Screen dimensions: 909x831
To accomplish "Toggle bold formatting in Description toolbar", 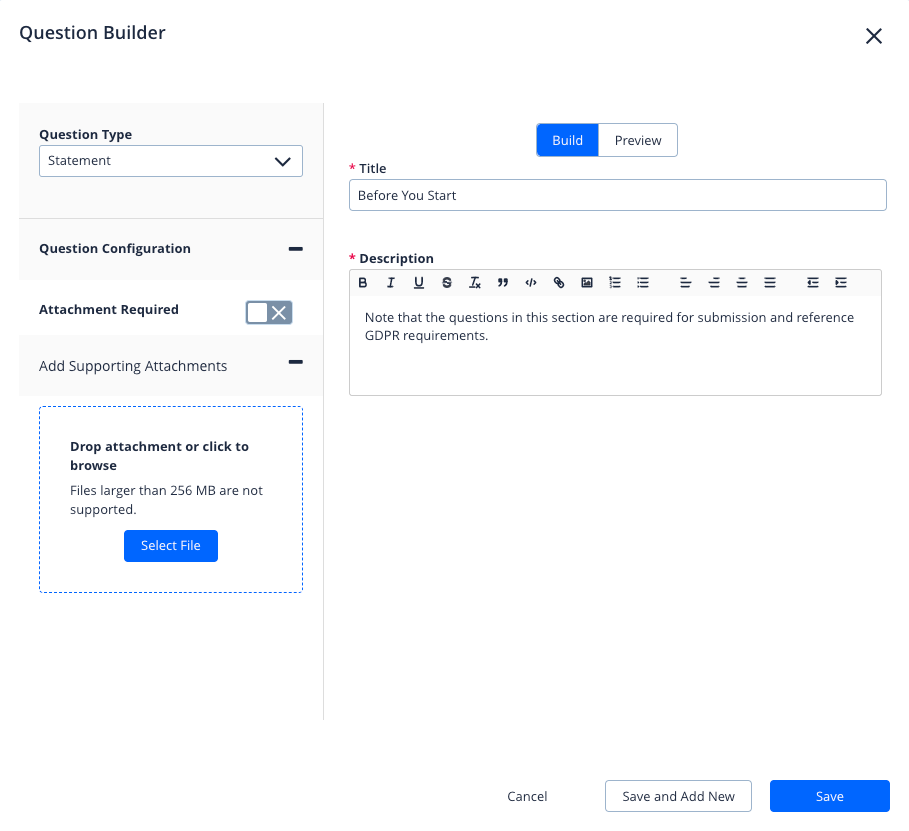I will [x=363, y=283].
